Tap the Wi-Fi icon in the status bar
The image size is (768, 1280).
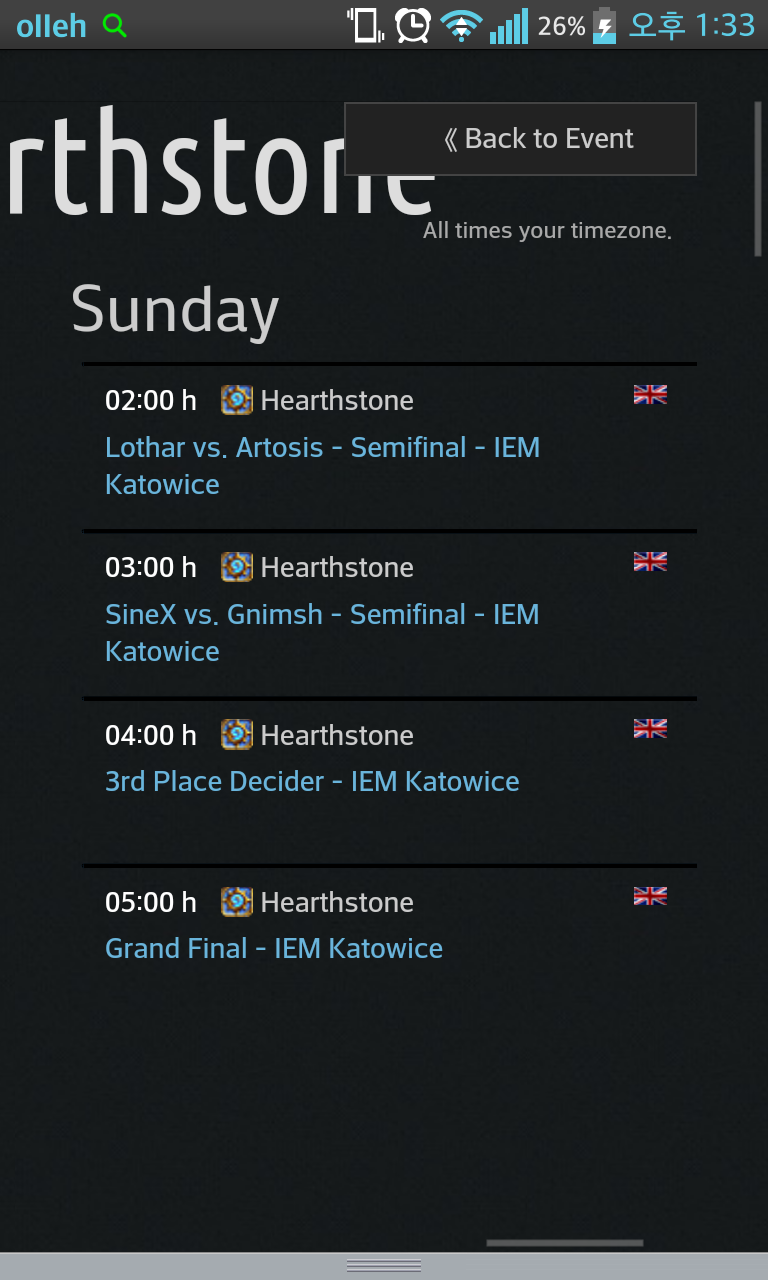(x=461, y=26)
